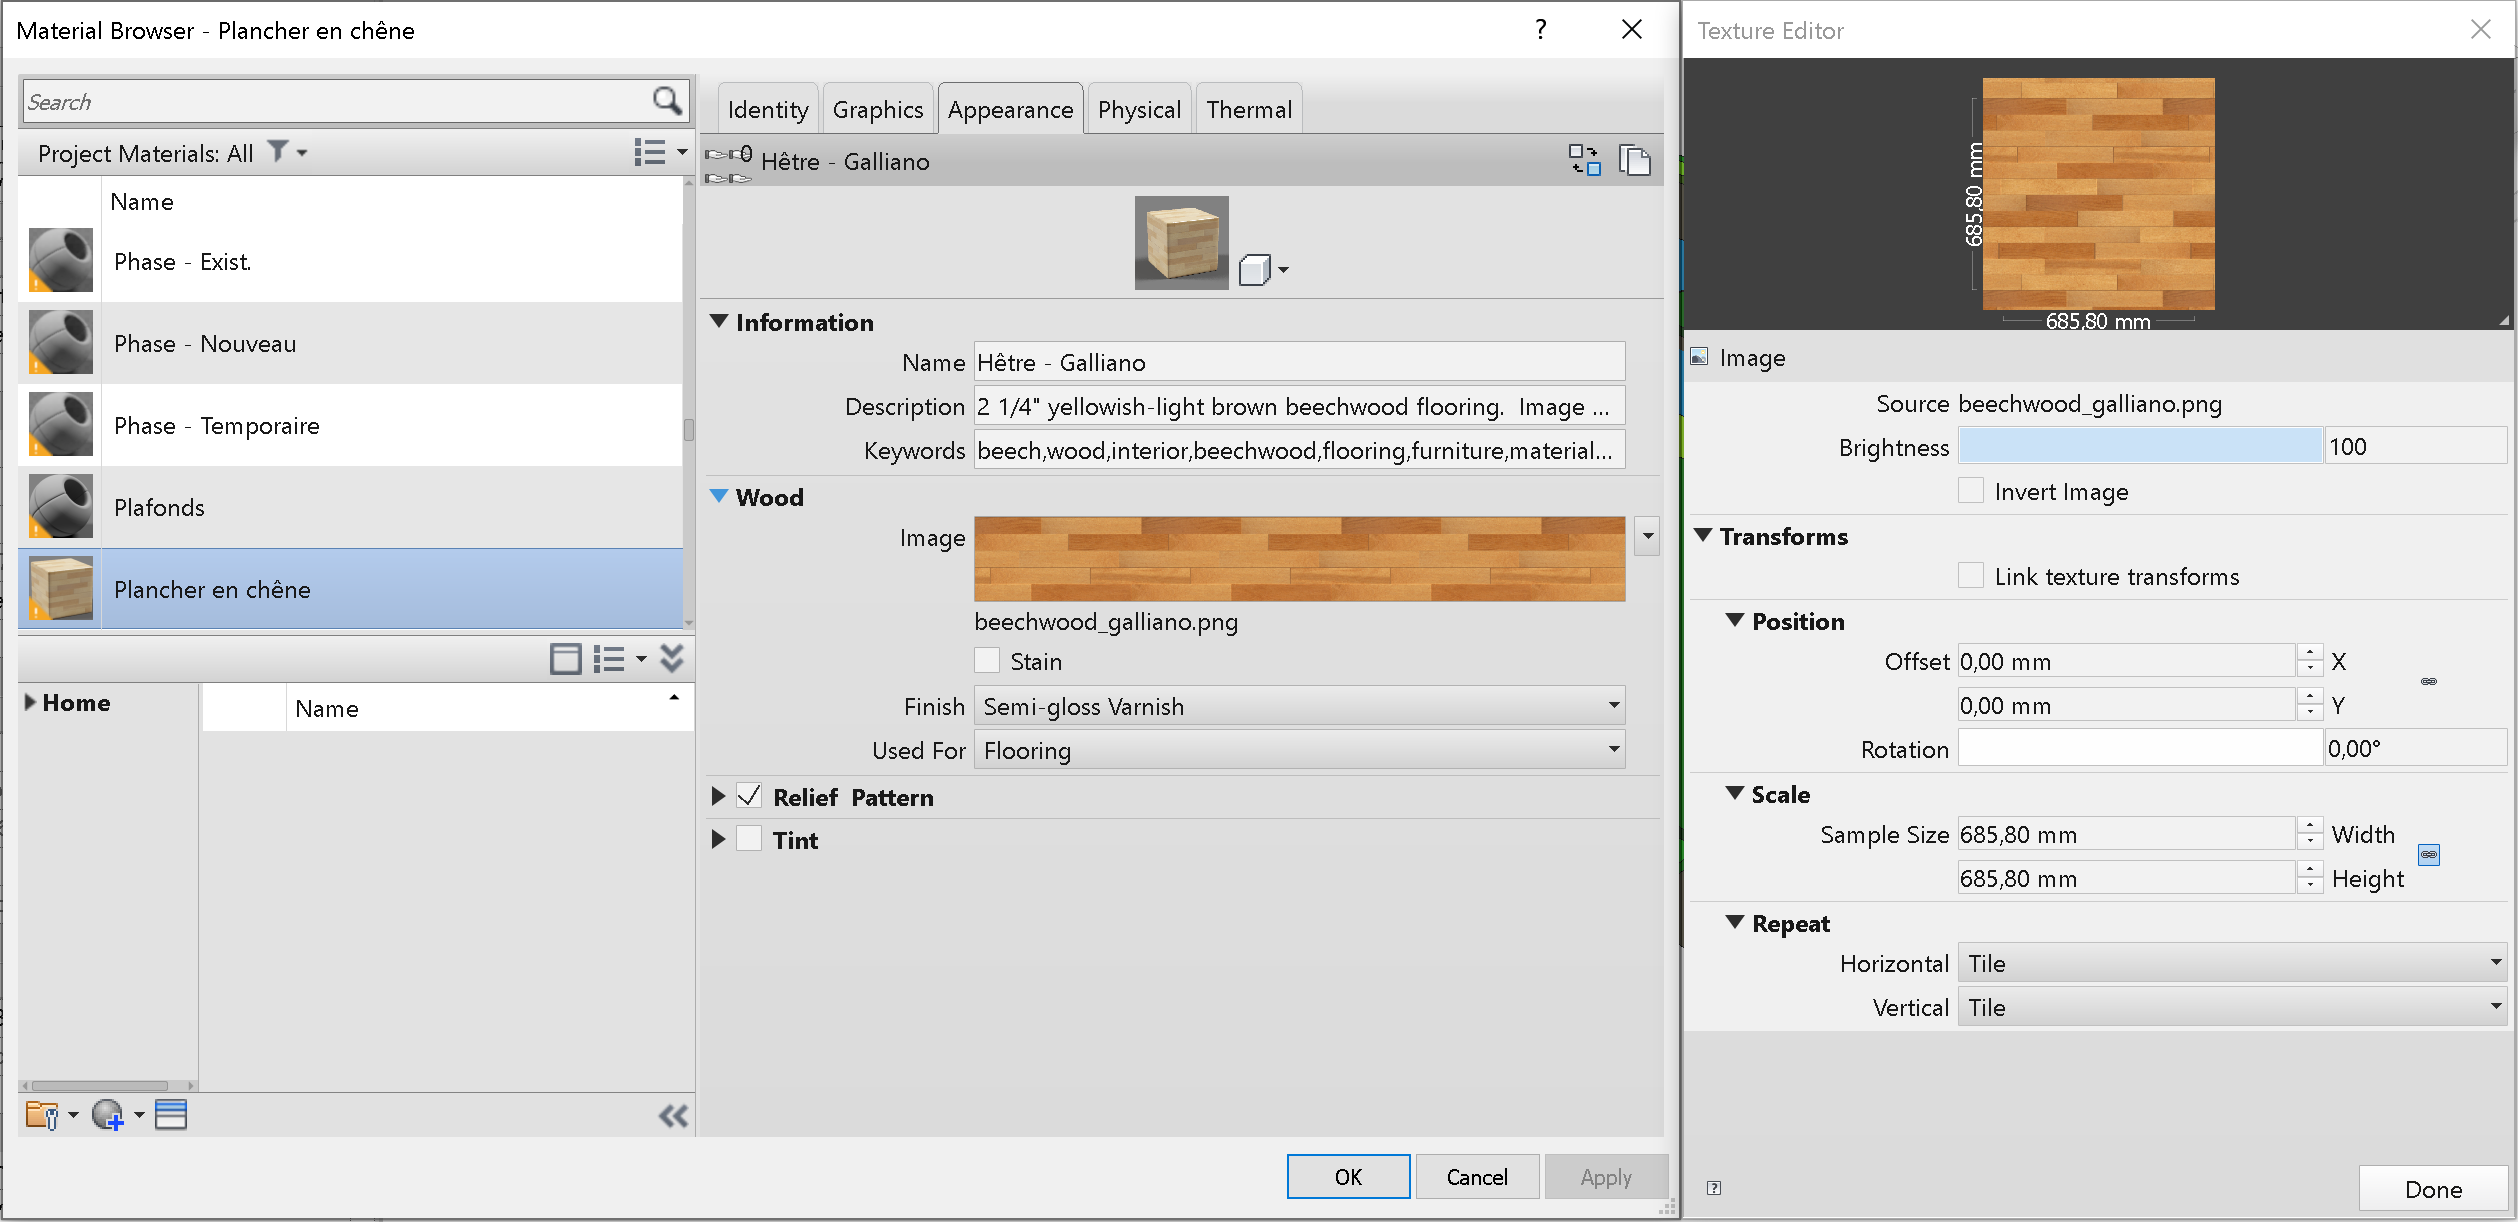
Task: Click the replace asset icon
Action: pyautogui.click(x=1583, y=160)
